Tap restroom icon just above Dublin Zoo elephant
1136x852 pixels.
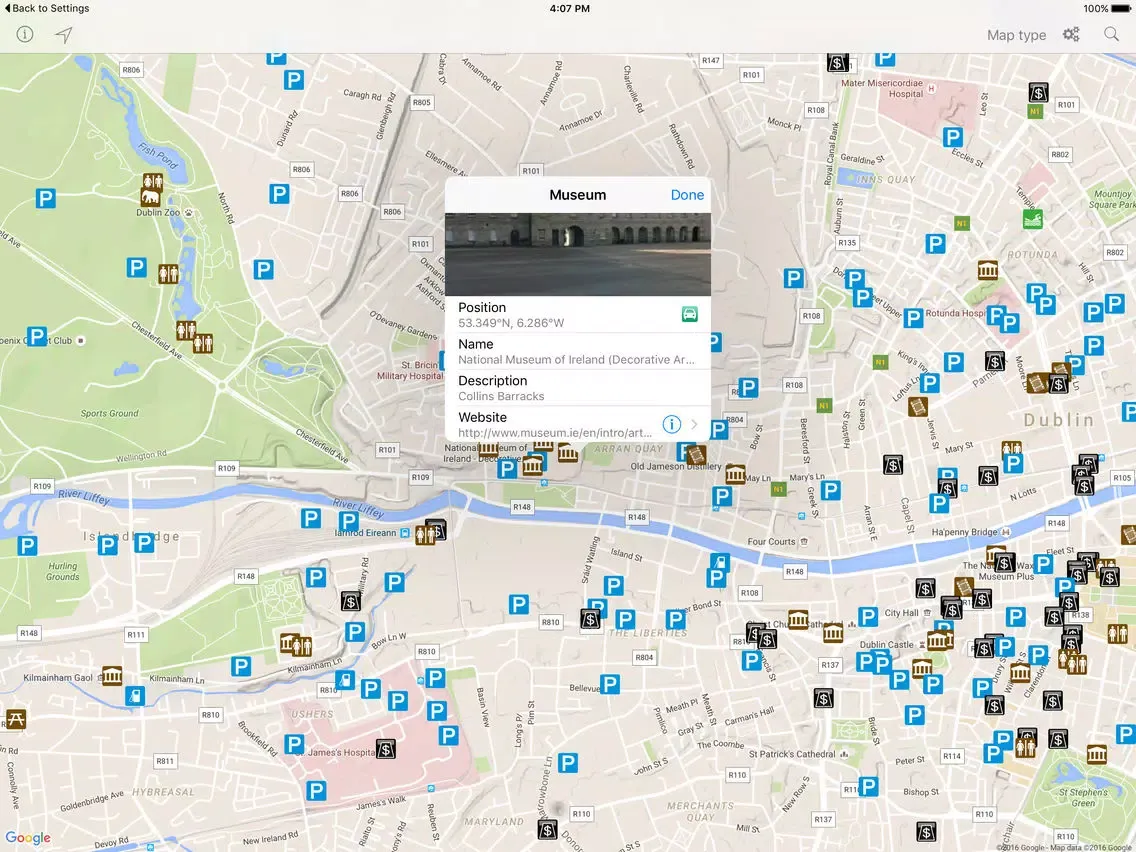point(153,180)
